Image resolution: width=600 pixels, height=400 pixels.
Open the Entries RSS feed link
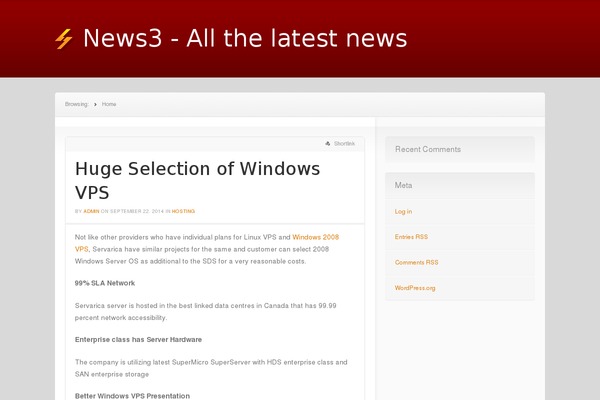pos(411,237)
